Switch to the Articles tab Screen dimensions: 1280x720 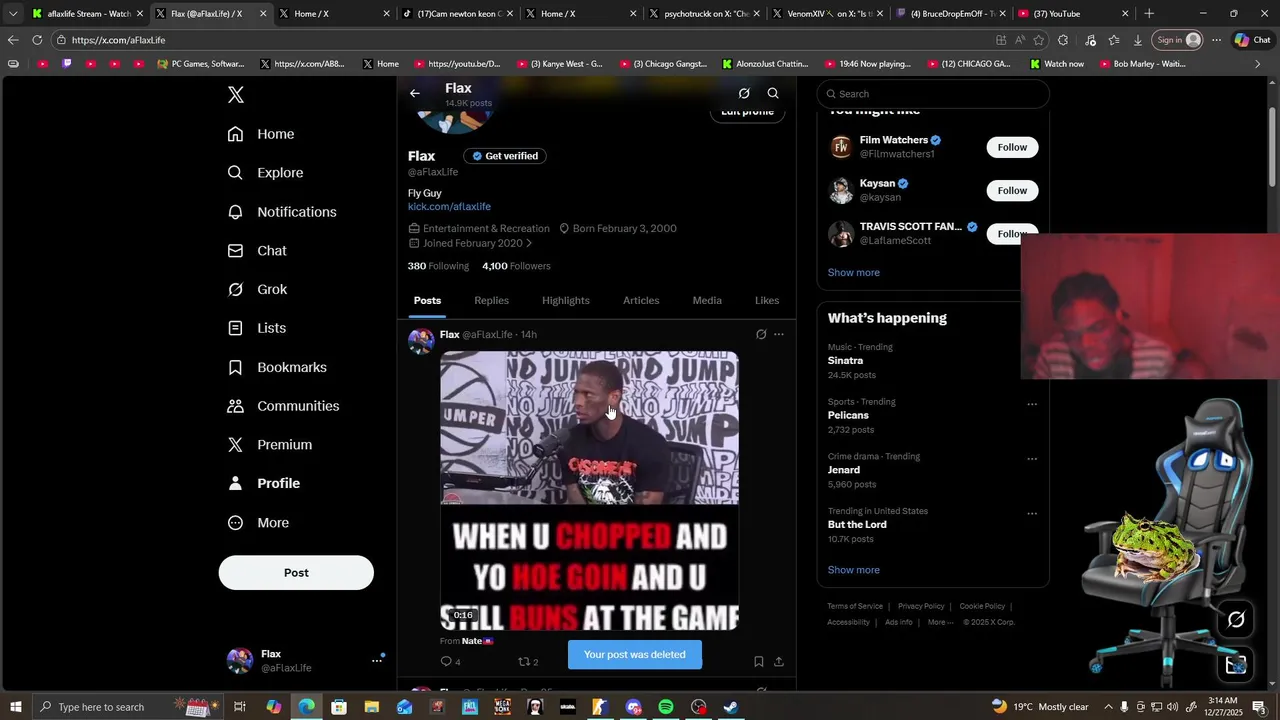(x=641, y=301)
